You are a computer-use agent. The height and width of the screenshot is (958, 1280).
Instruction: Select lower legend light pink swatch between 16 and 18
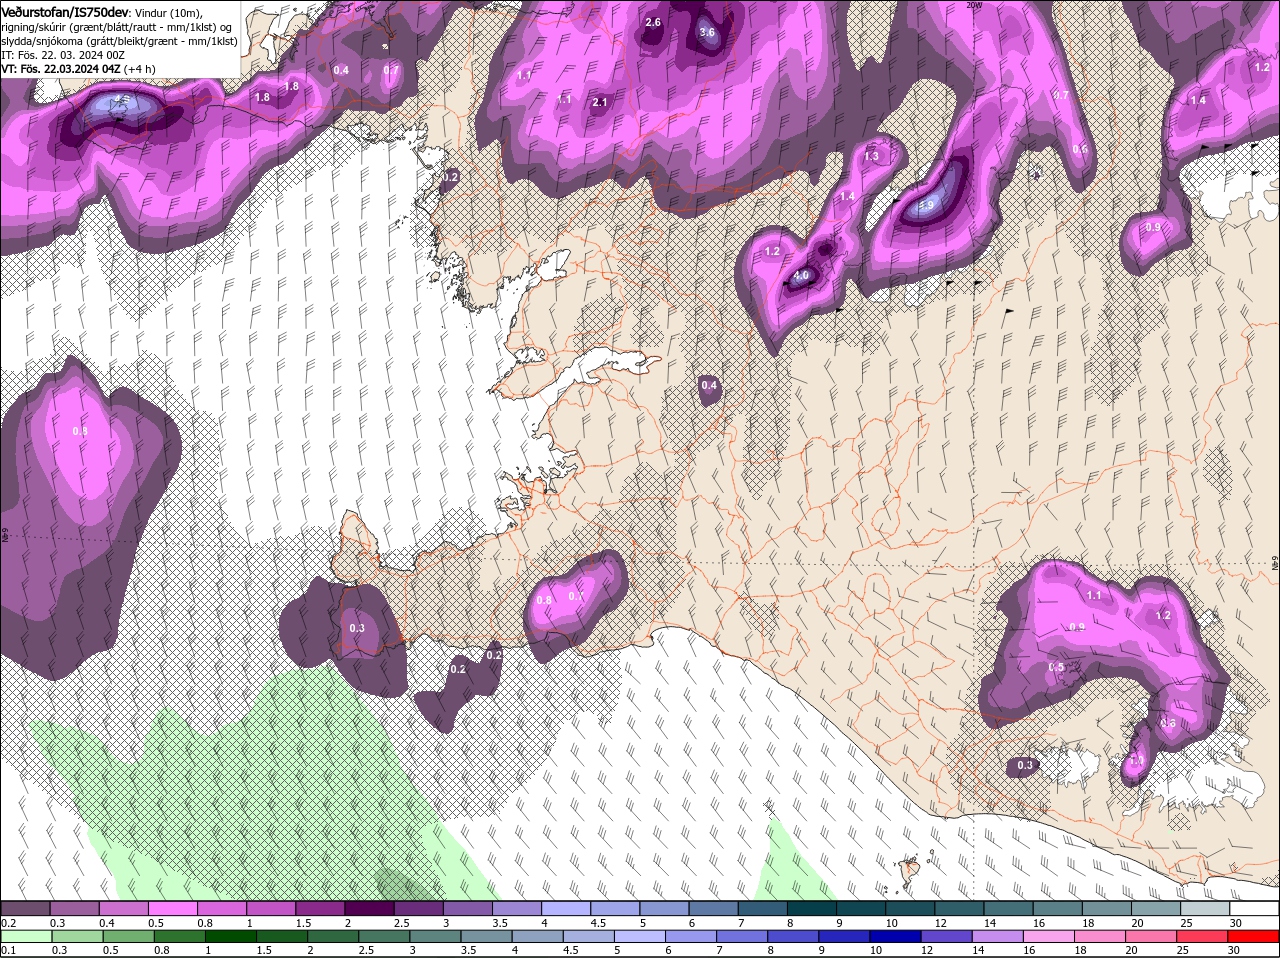pos(1050,937)
